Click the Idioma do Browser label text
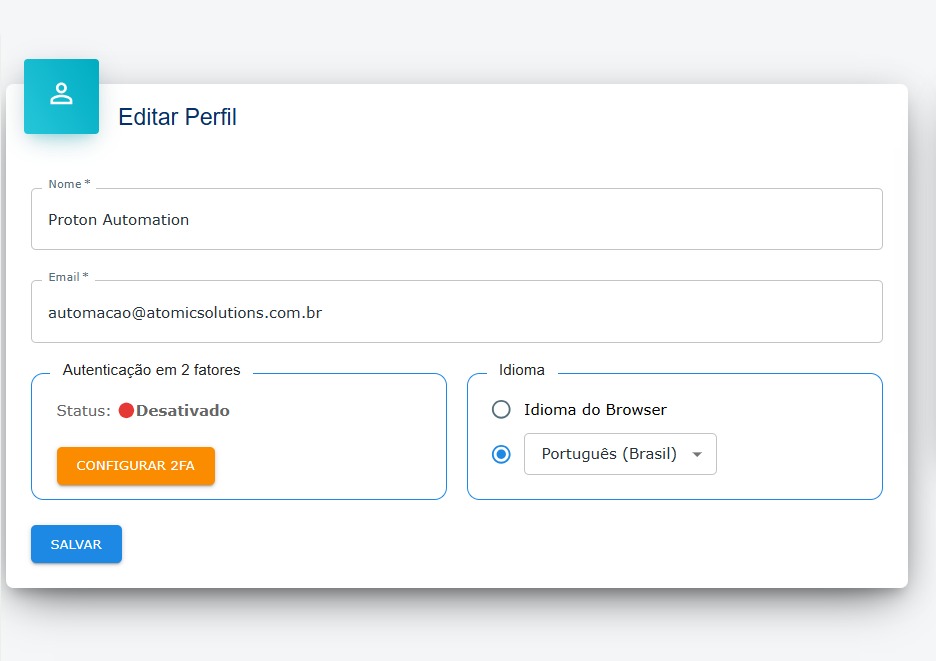The image size is (936, 661). pos(595,410)
